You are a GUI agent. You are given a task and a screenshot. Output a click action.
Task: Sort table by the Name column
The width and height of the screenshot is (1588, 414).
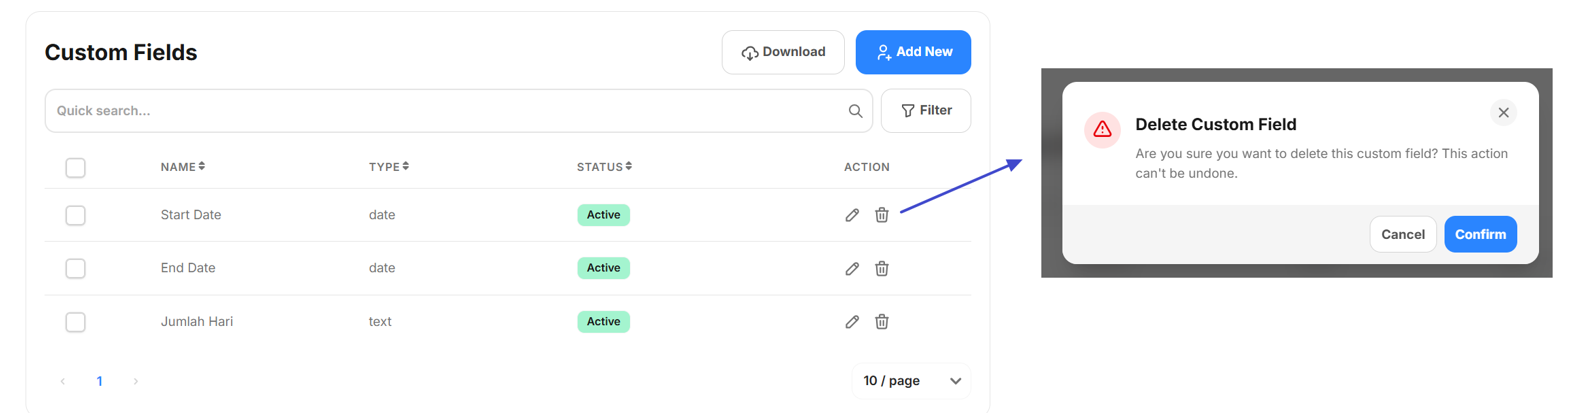tap(183, 167)
